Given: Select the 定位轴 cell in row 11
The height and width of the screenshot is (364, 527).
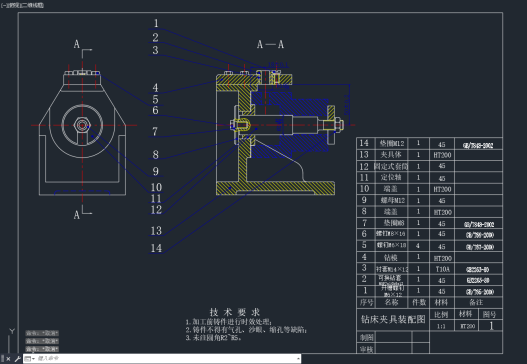Looking at the screenshot, I should (x=392, y=177).
